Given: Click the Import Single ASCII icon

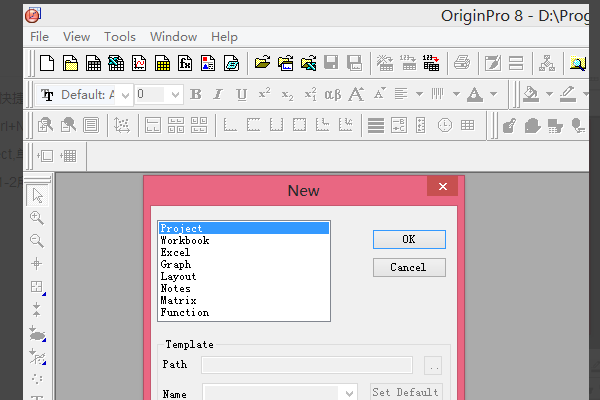Looking at the screenshot, I should [408, 63].
